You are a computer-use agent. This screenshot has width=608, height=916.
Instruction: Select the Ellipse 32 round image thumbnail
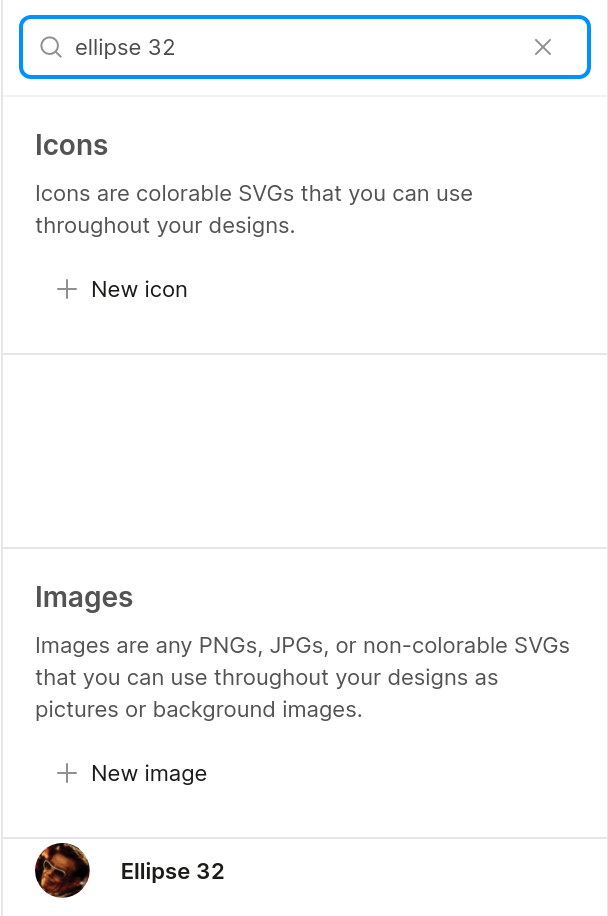tap(62, 870)
